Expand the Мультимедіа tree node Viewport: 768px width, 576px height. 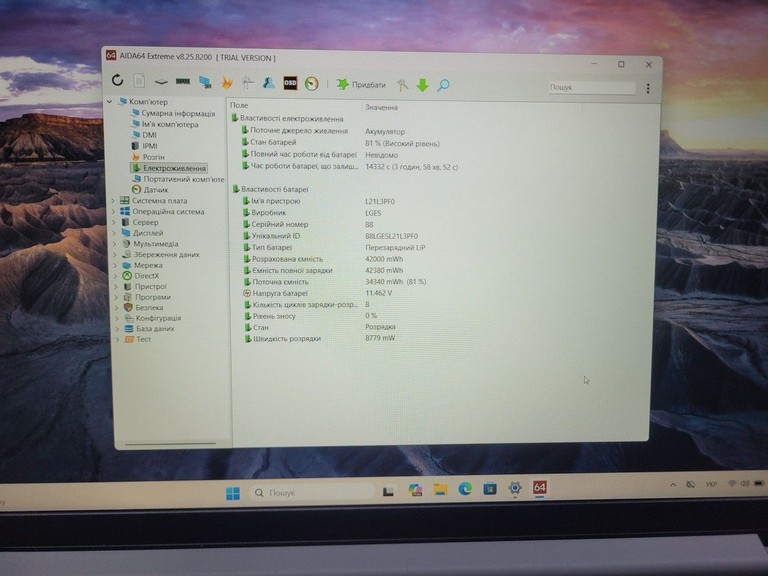[115, 244]
